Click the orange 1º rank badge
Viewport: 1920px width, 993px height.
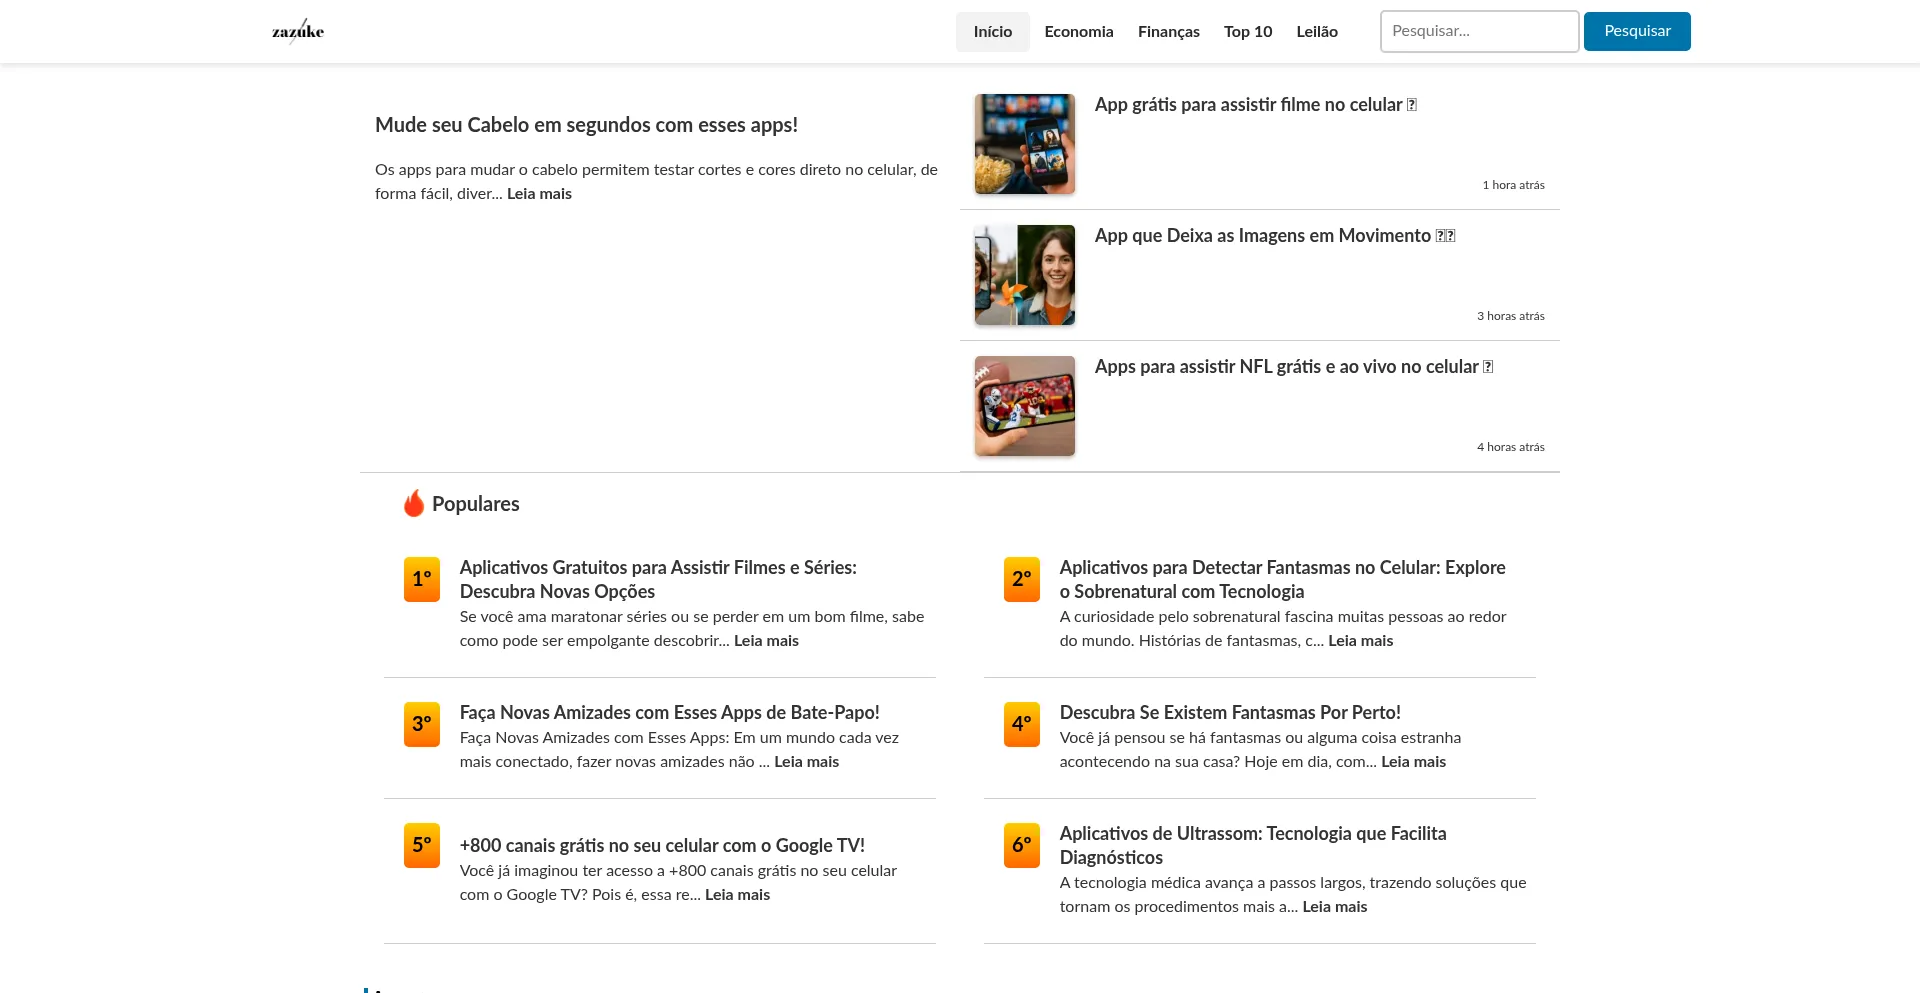(421, 579)
